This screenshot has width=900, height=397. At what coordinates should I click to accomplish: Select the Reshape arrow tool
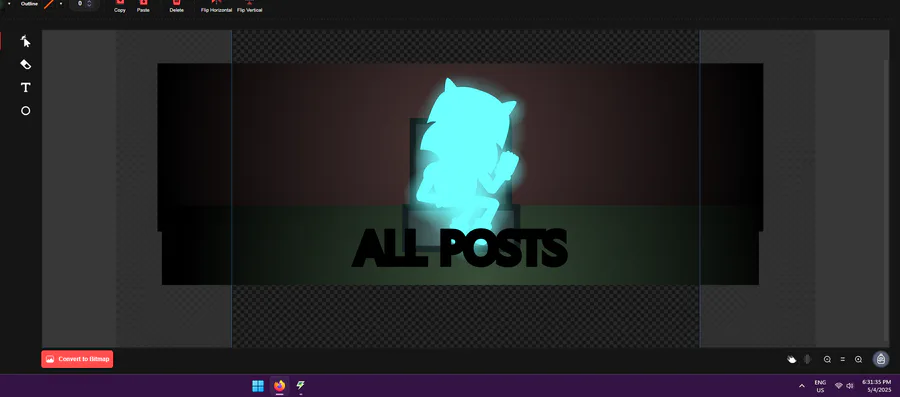25,41
